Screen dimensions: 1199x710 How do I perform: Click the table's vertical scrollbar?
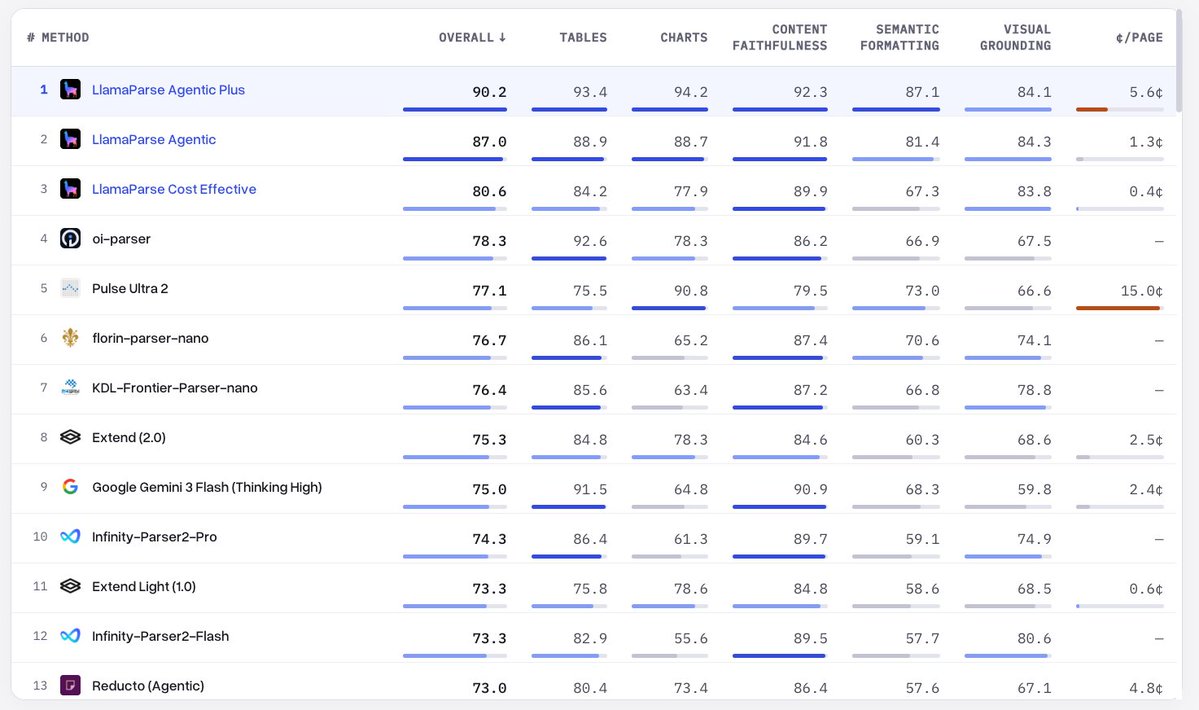(1180, 63)
